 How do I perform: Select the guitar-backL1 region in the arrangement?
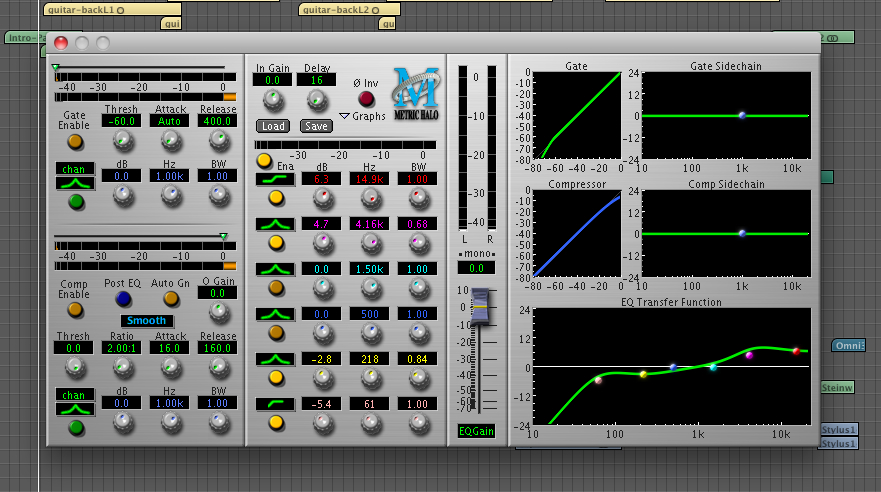(112, 10)
